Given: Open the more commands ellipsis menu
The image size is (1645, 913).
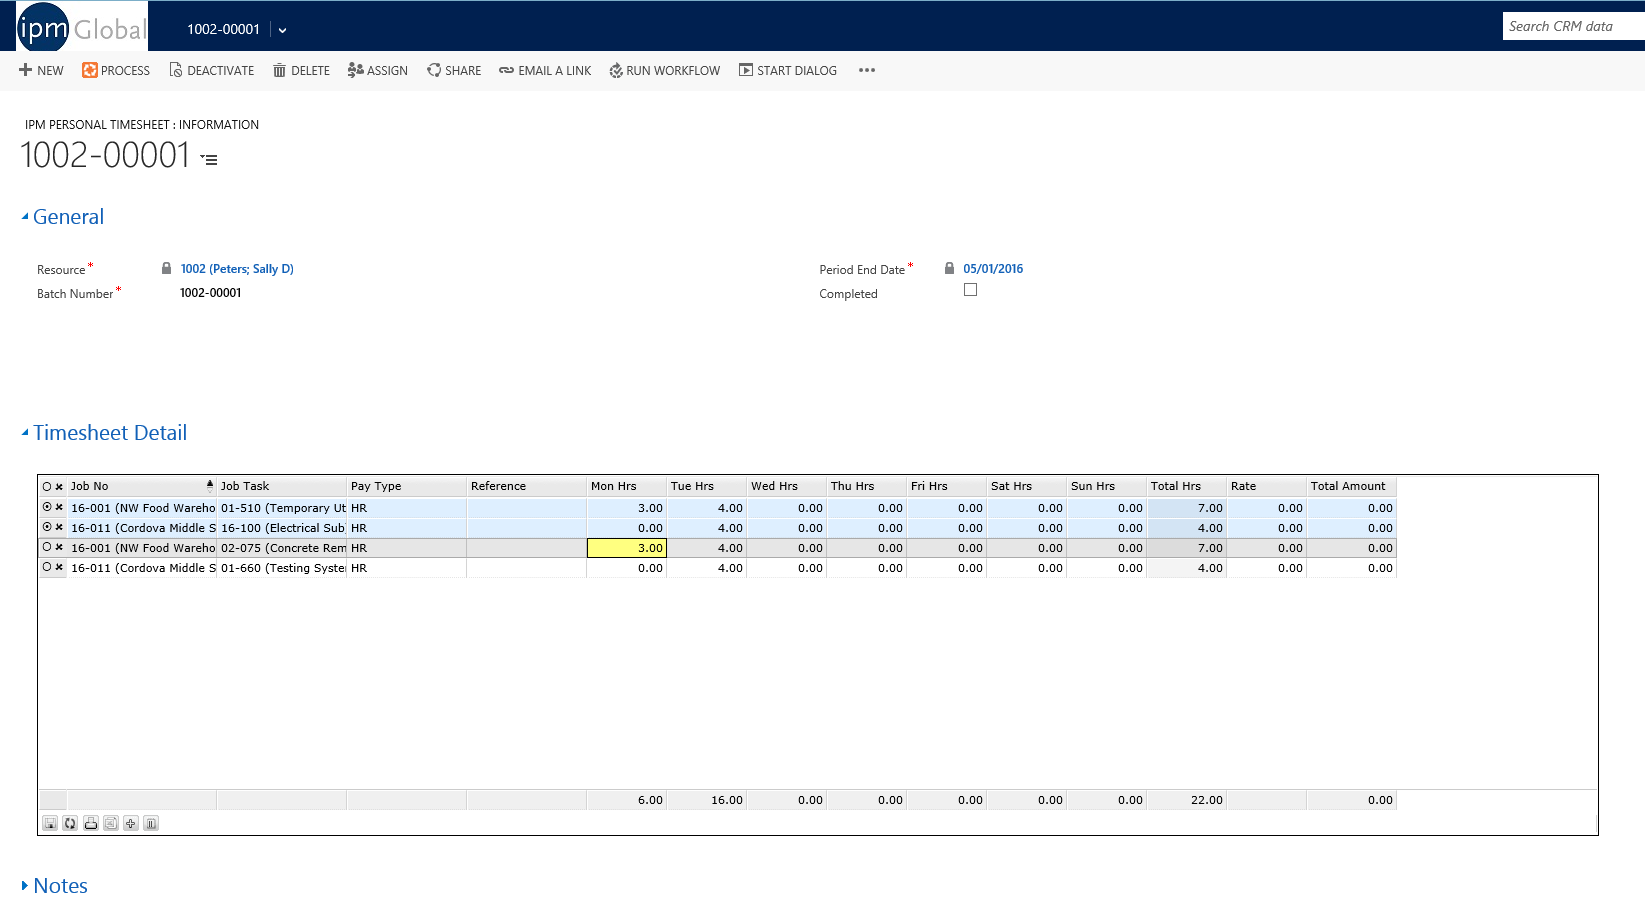Looking at the screenshot, I should 866,70.
